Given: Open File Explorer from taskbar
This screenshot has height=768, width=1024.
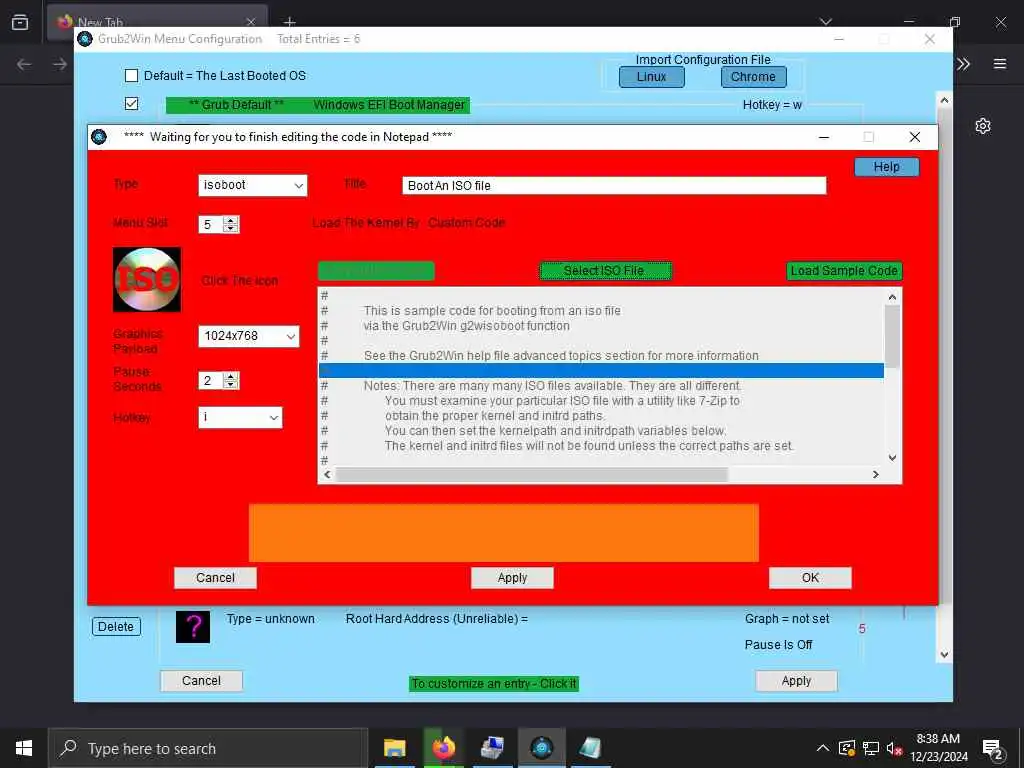Looking at the screenshot, I should pos(394,748).
